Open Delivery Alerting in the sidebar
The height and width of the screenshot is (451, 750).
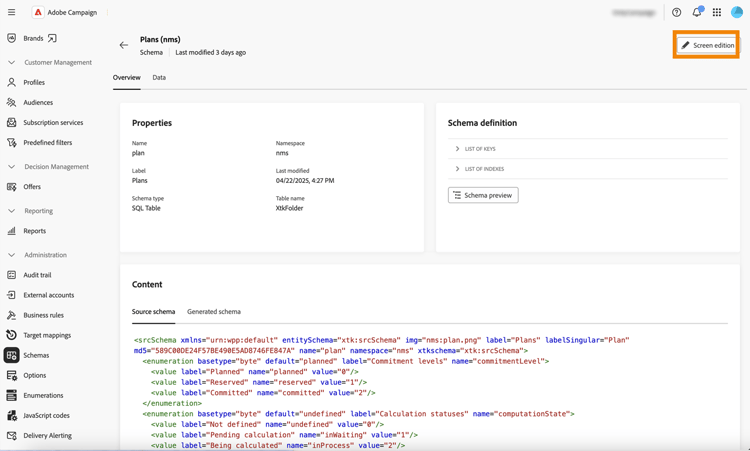point(47,435)
